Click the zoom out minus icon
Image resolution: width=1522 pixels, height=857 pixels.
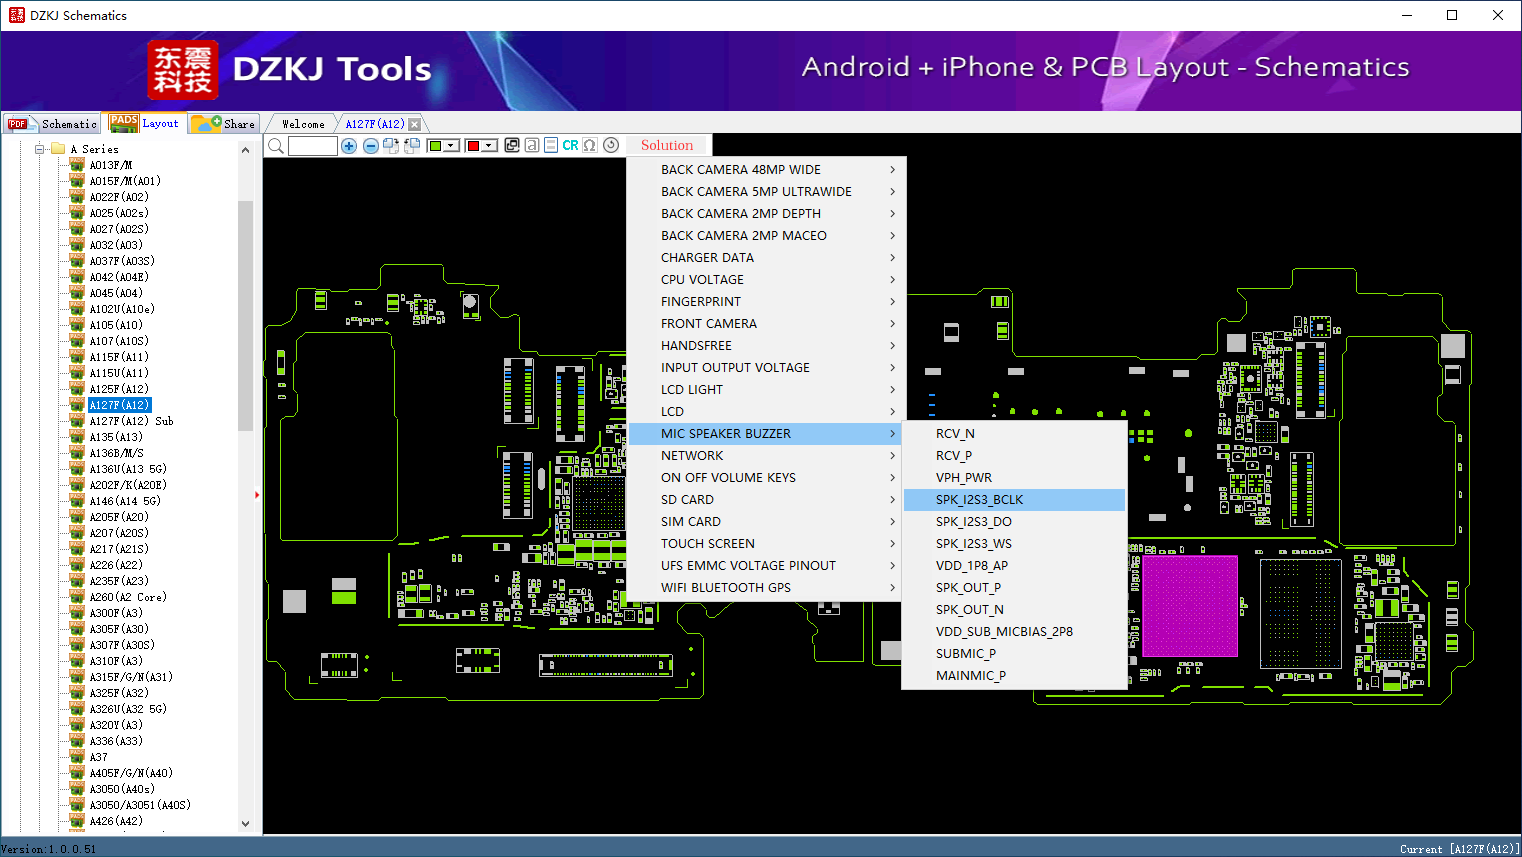pyautogui.click(x=371, y=146)
